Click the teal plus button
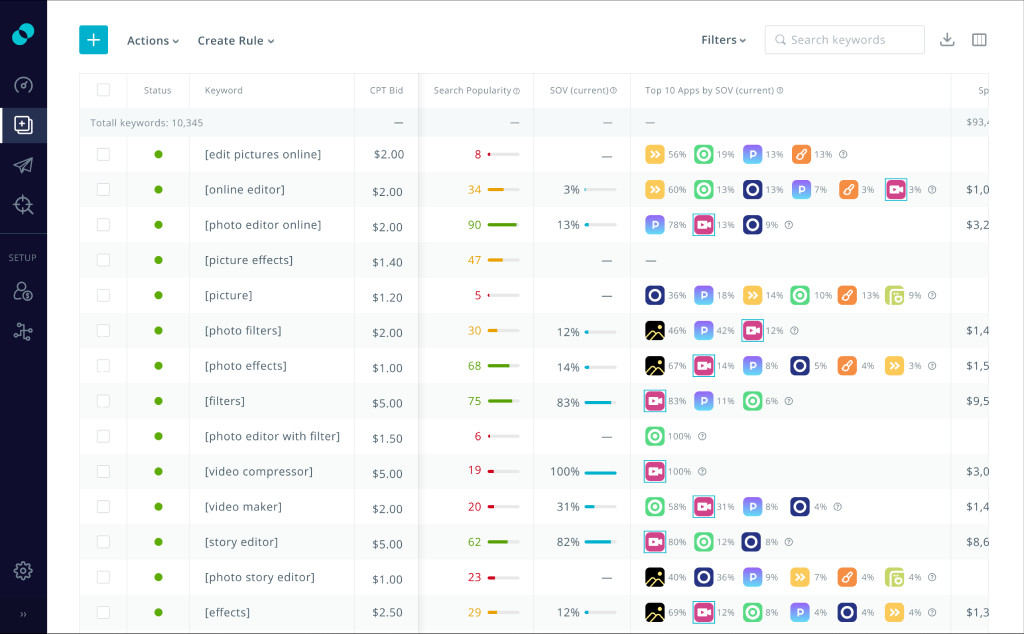 (93, 40)
